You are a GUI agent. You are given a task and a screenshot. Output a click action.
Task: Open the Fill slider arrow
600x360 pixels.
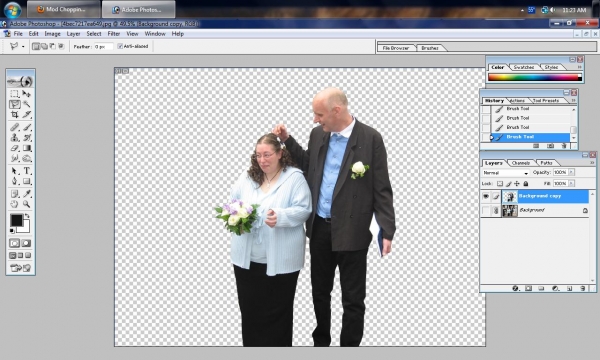[571, 184]
